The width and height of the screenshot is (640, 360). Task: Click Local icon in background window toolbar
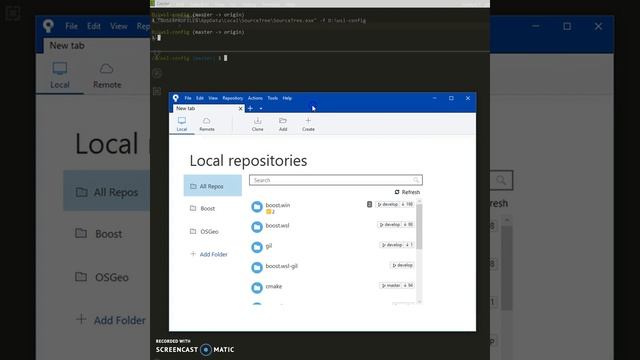[x=60, y=69]
